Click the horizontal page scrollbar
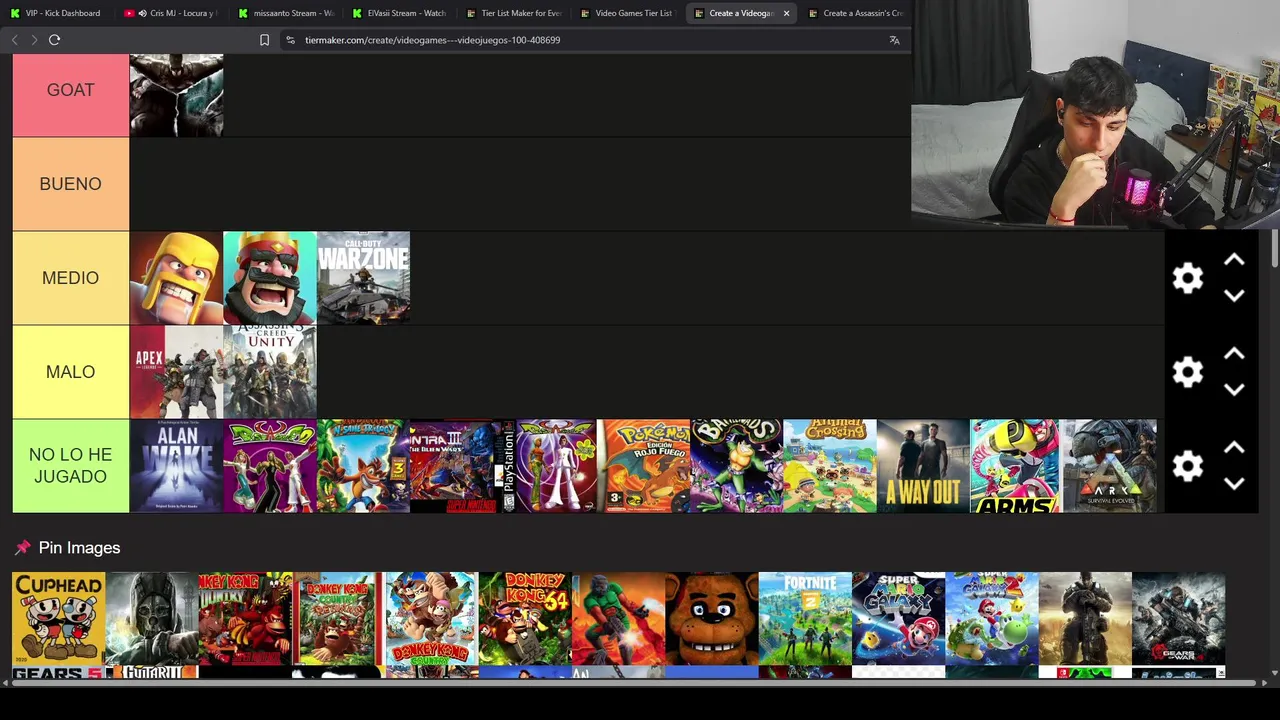 (630, 684)
